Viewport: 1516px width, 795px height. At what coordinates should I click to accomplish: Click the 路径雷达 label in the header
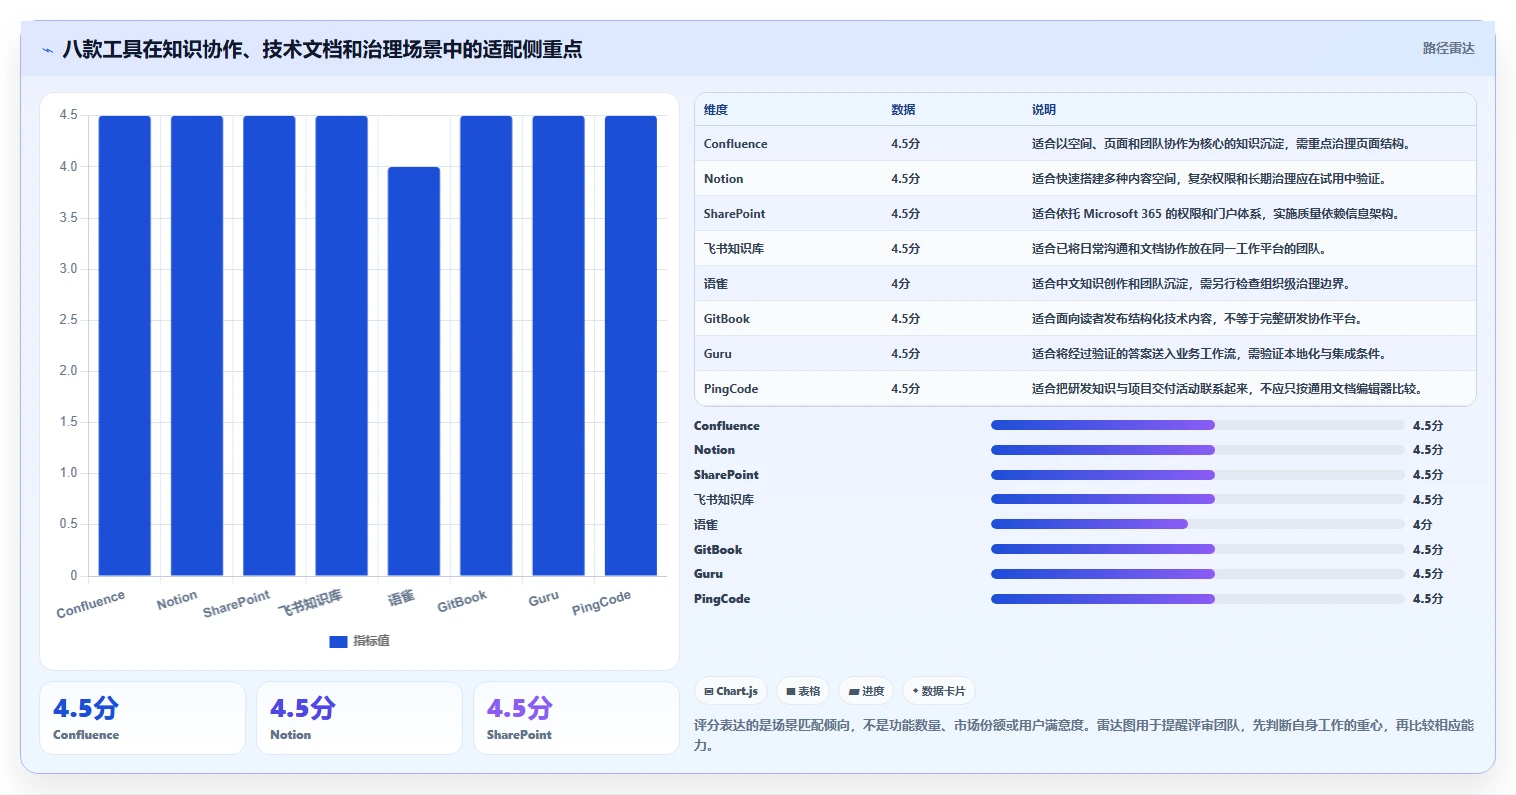coord(1449,48)
